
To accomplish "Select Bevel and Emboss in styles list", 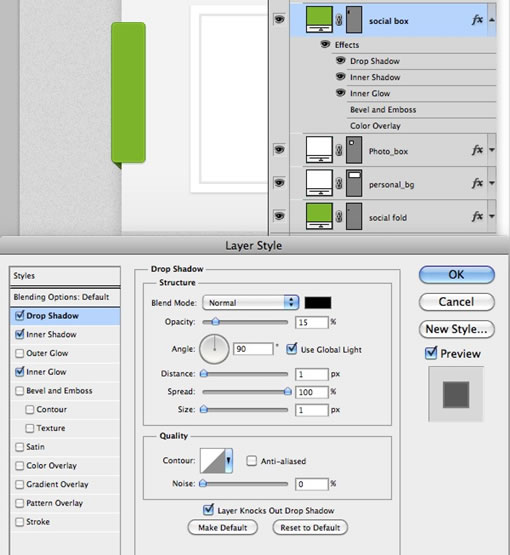I will click(x=59, y=391).
